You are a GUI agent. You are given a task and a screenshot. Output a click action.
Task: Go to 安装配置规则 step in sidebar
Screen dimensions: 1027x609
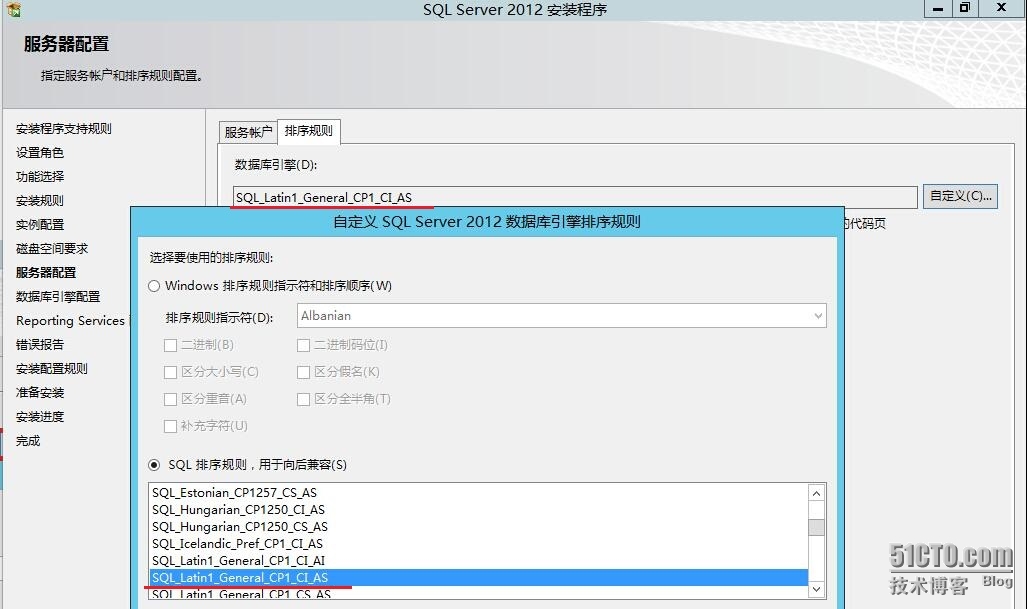point(52,369)
